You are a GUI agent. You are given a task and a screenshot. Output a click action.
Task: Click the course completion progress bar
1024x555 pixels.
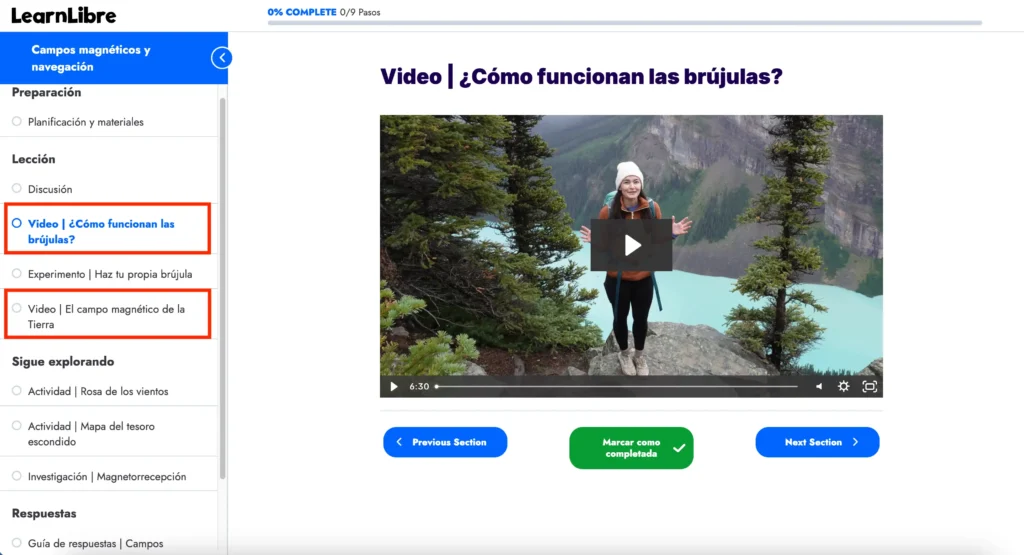(x=624, y=23)
